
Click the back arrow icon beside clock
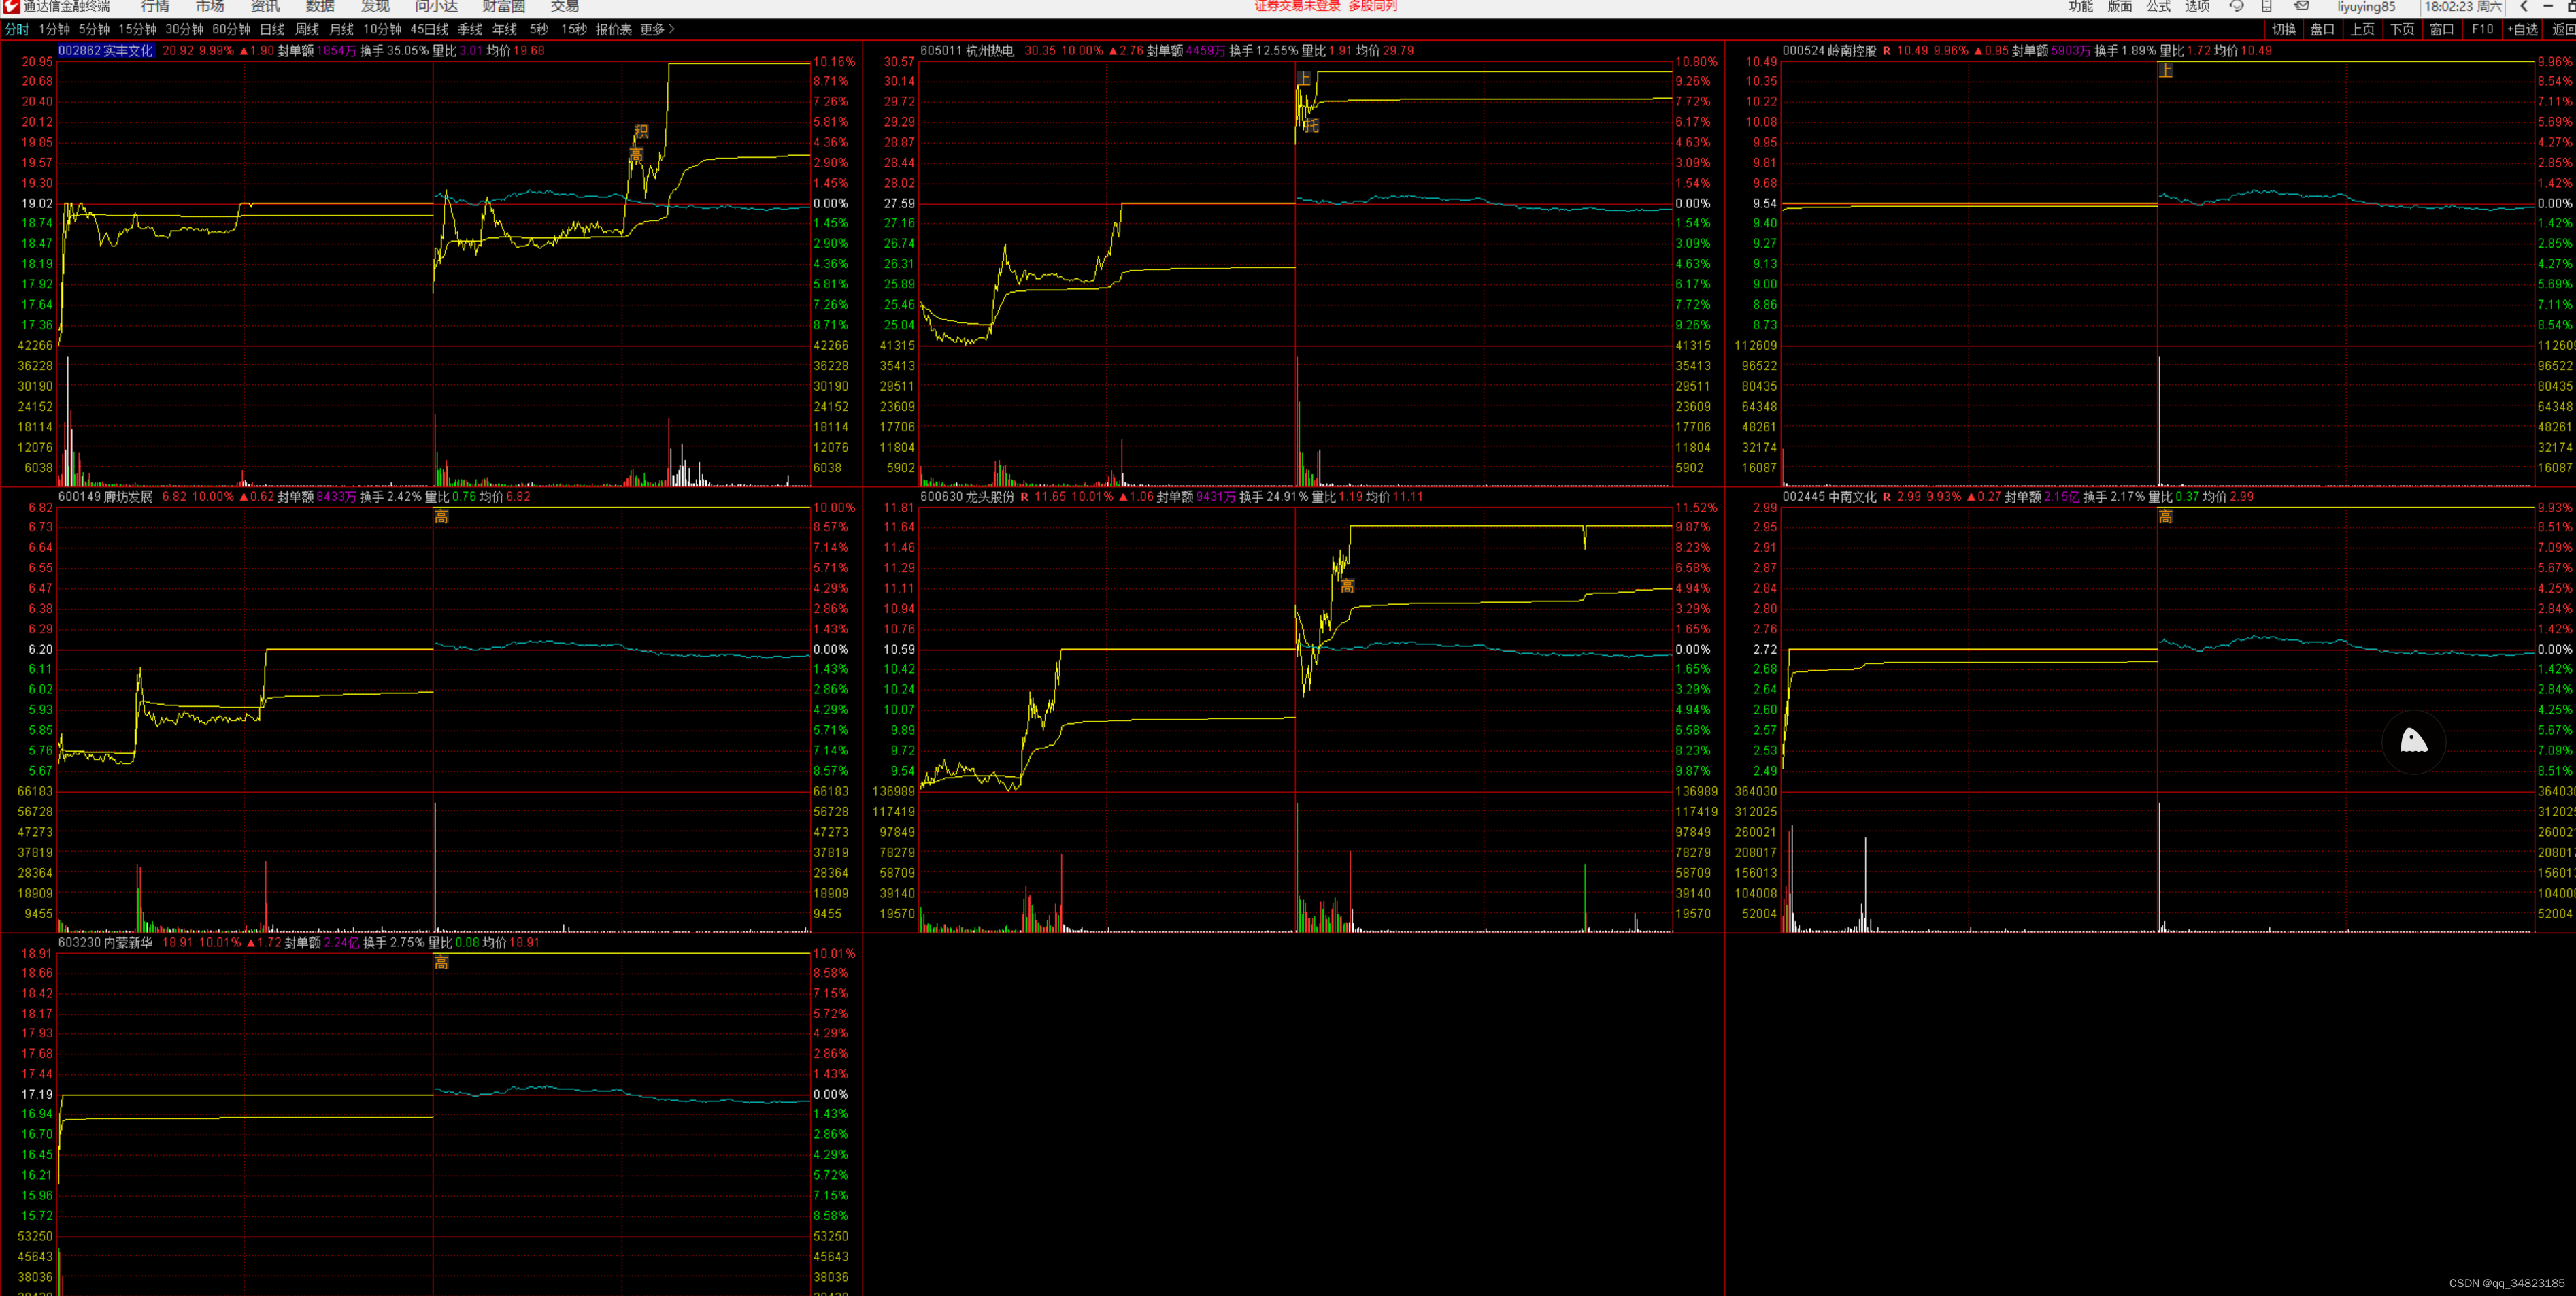point(2524,6)
